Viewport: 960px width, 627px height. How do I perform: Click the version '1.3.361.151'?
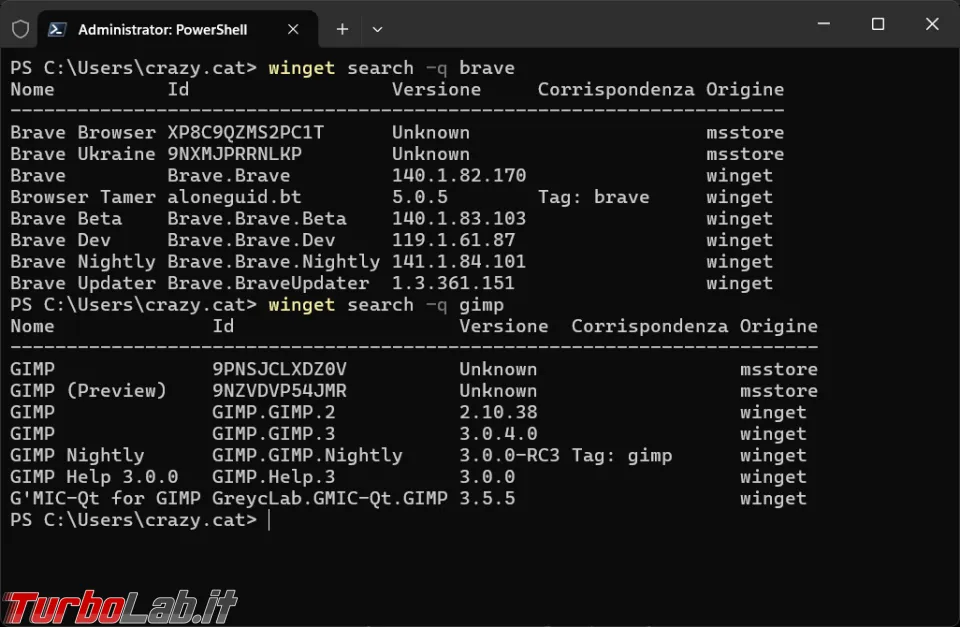453,283
